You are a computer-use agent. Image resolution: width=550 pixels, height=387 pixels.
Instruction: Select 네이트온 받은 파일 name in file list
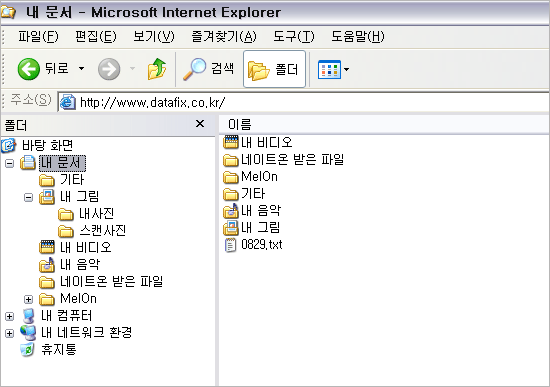292,159
